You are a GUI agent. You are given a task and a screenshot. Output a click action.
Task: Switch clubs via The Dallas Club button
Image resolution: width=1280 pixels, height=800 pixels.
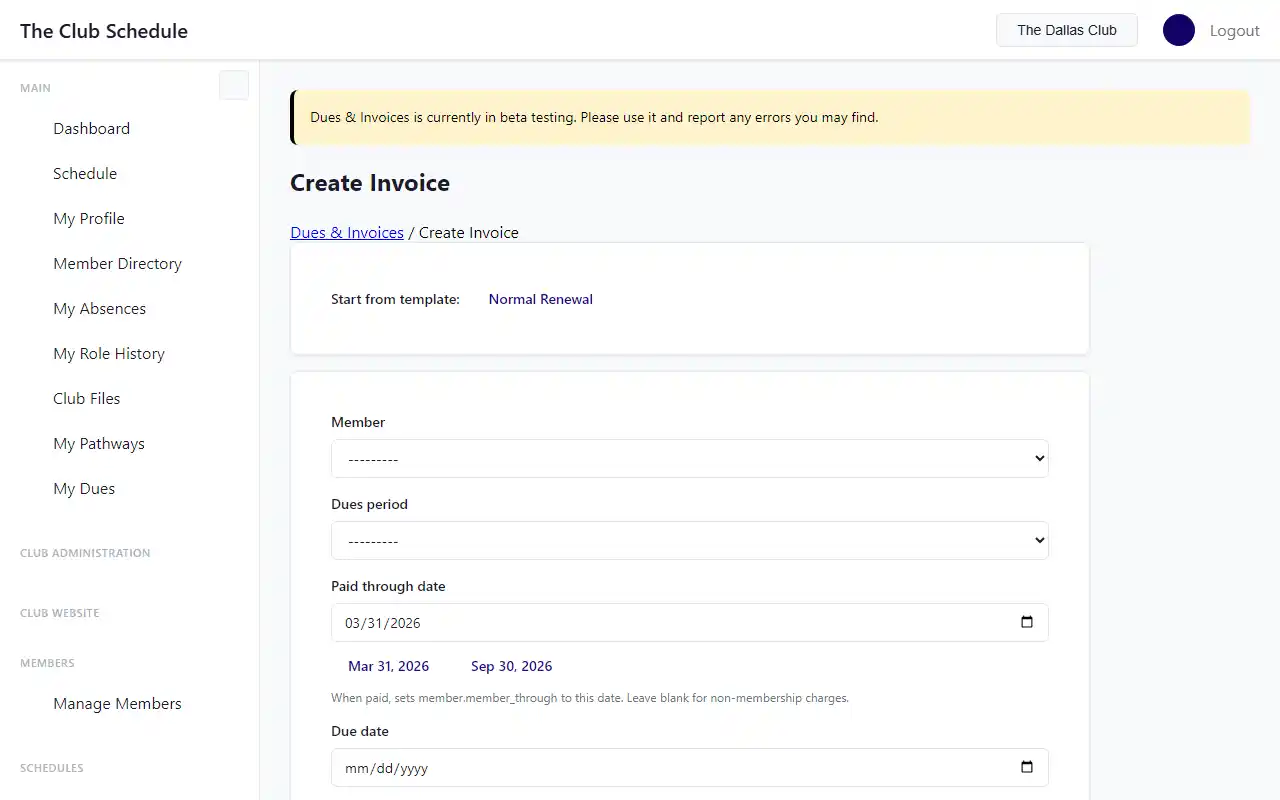pos(1066,30)
